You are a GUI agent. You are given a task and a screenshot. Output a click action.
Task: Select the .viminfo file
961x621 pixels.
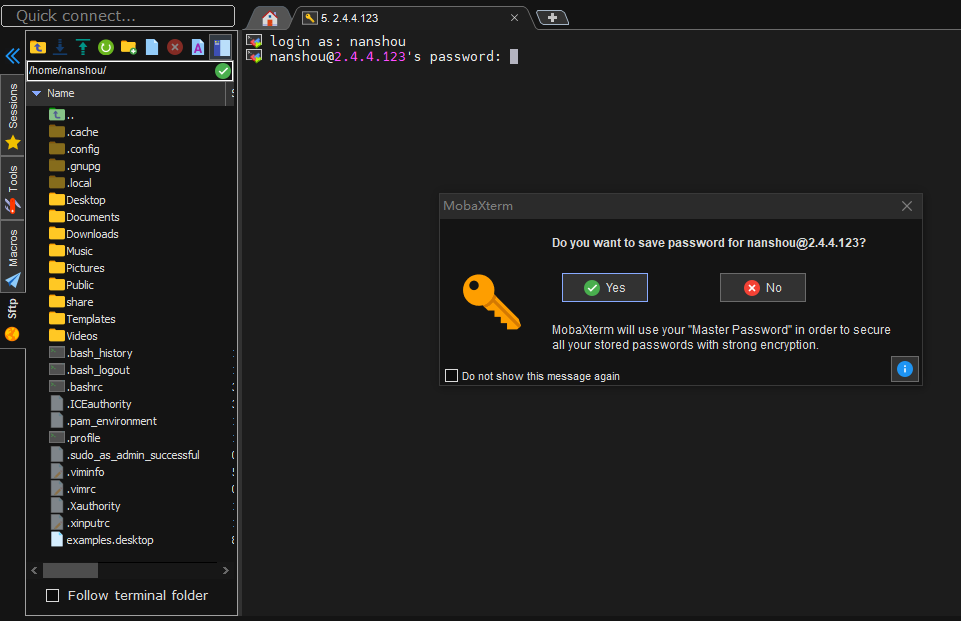pos(77,472)
